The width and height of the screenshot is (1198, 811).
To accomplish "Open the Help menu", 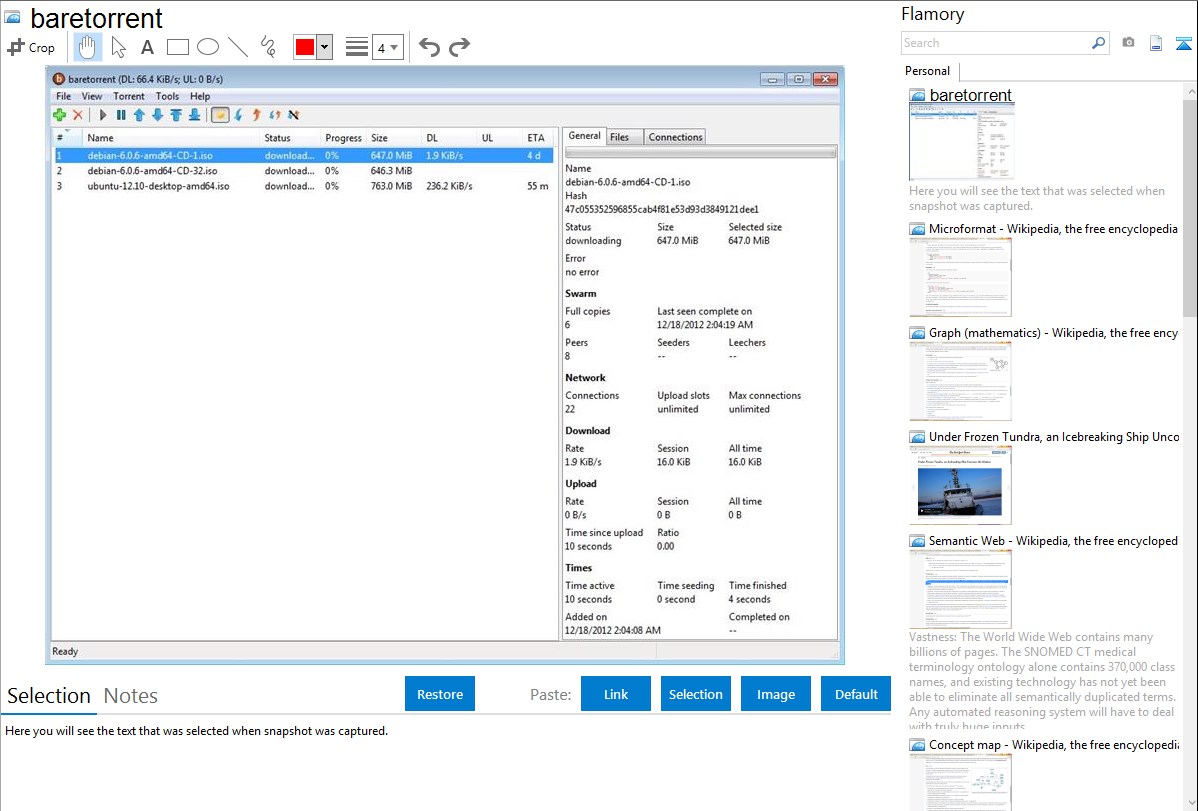I will coord(200,96).
